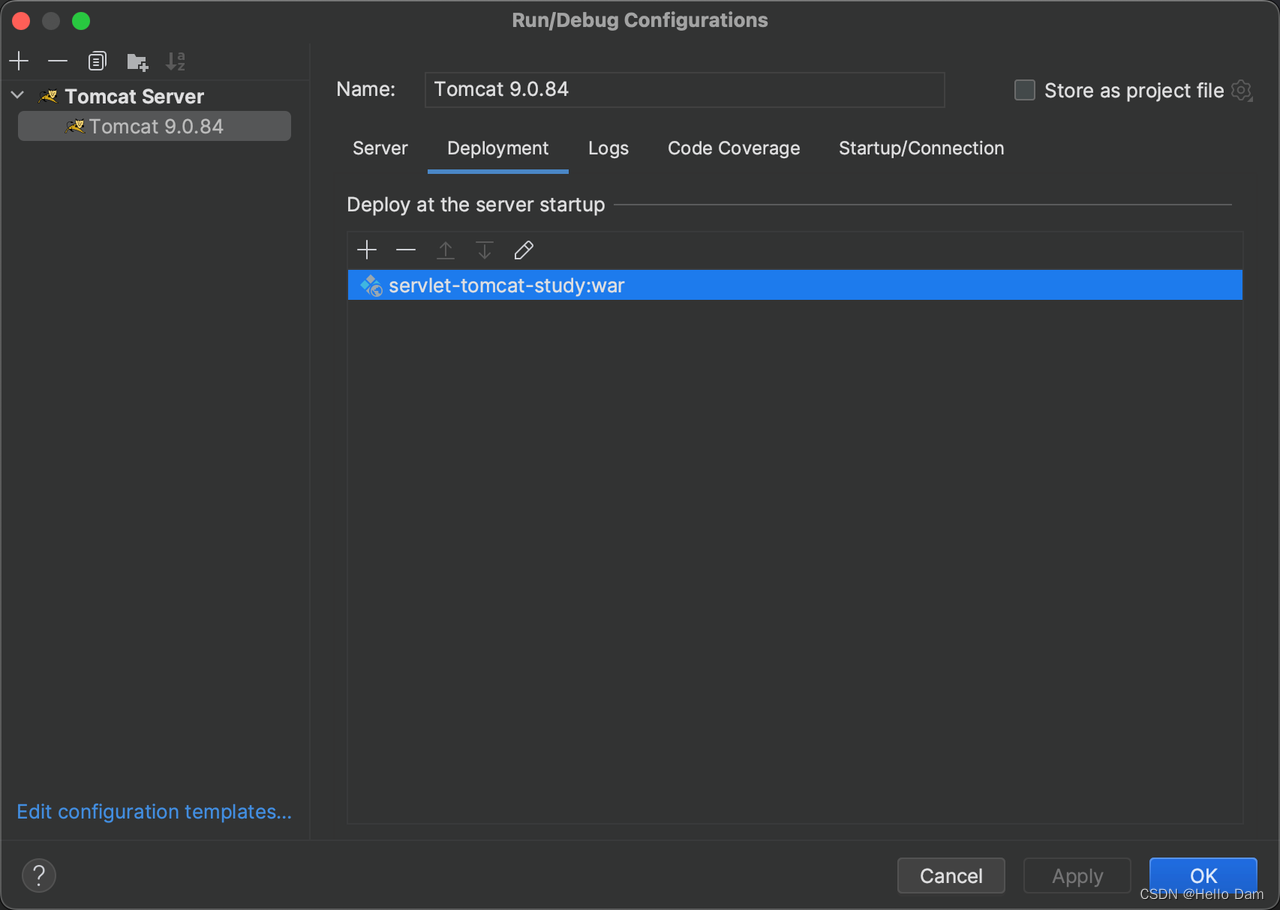Move deployment artifact up
Screen dimensions: 1280x910
pyautogui.click(x=445, y=250)
